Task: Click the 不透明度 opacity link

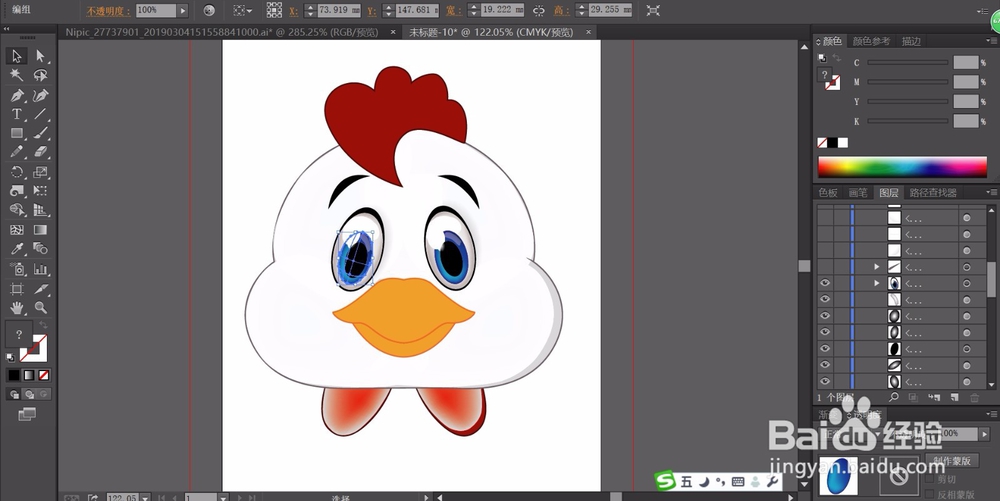Action: coord(108,11)
